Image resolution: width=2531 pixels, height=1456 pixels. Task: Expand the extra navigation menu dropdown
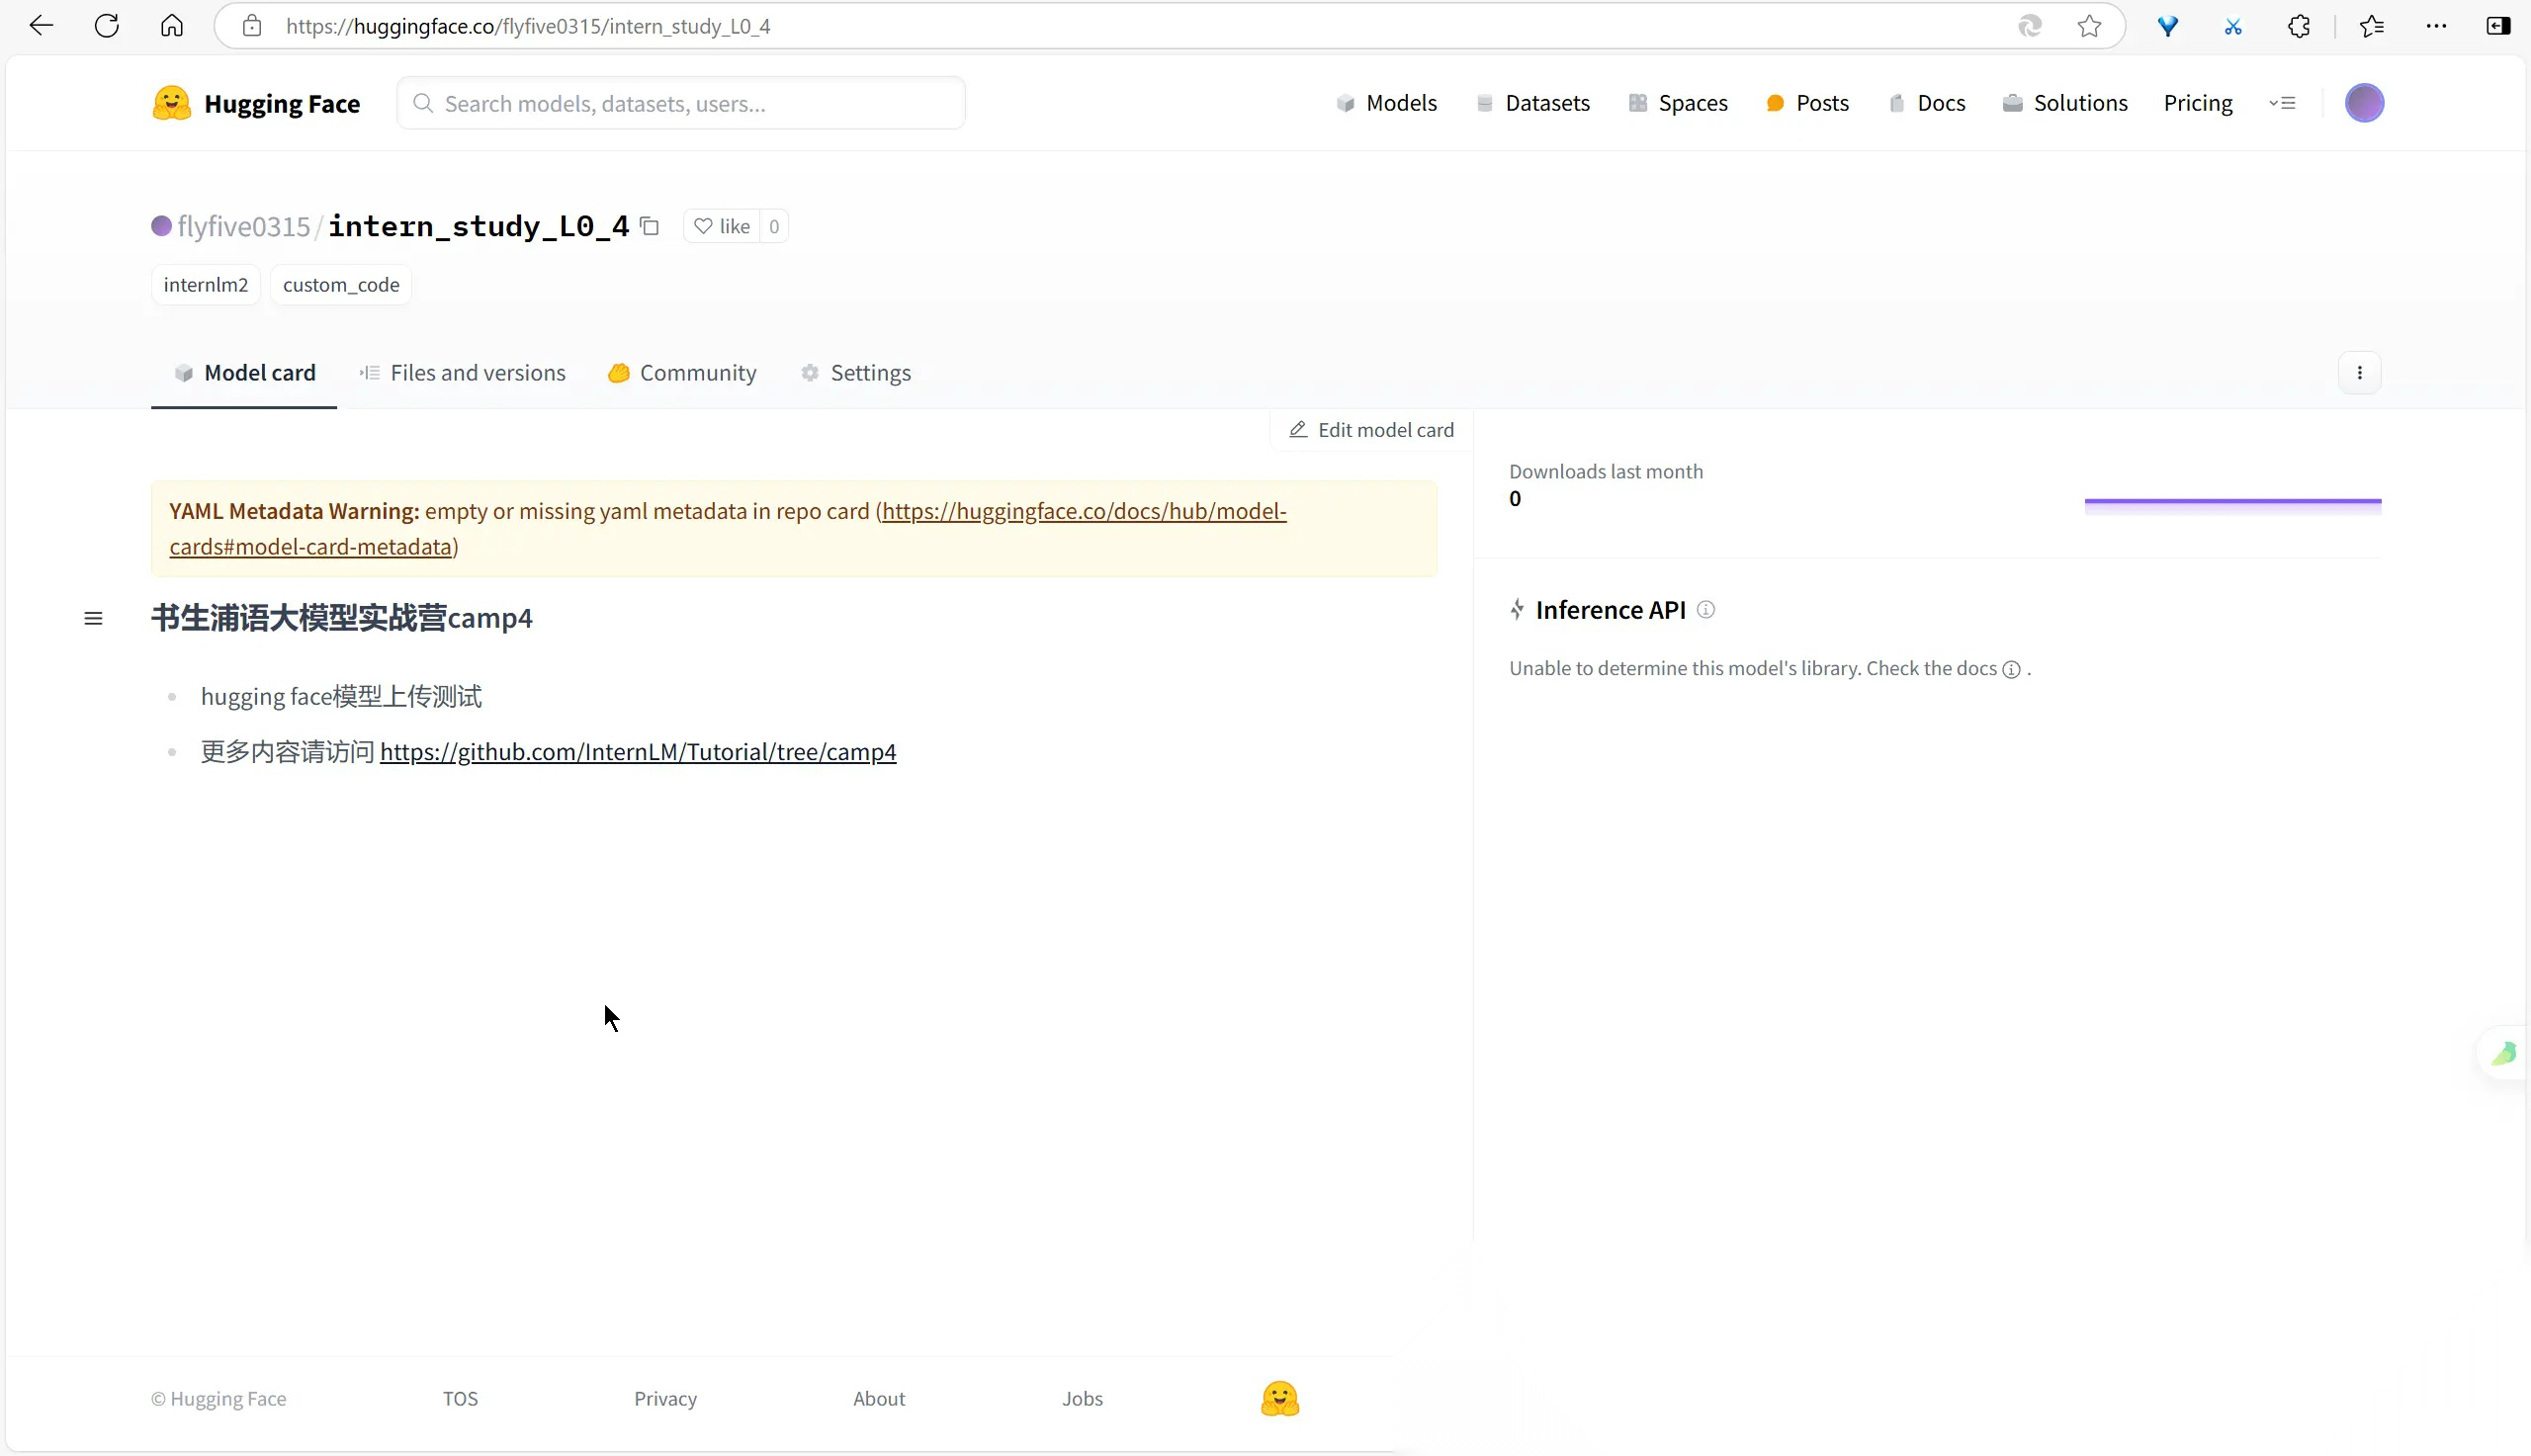point(2282,103)
